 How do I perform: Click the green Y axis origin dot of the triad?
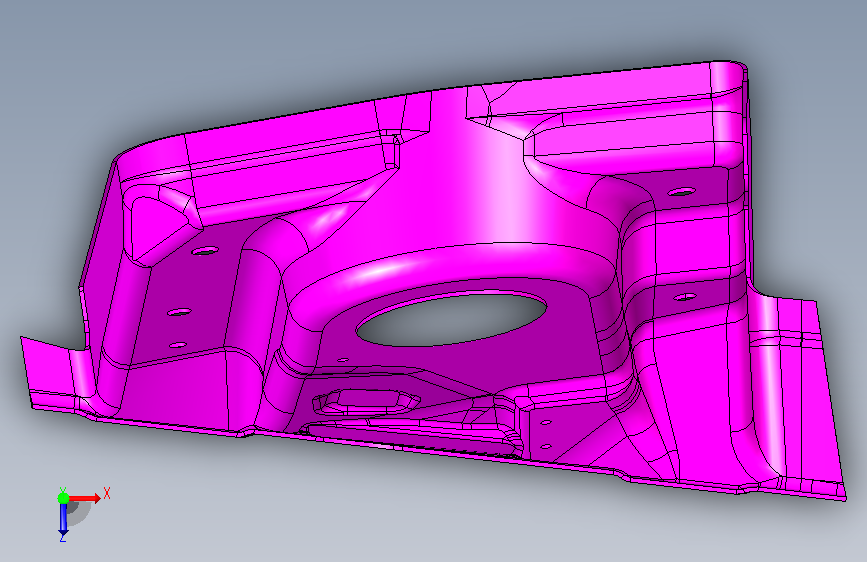pos(63,498)
